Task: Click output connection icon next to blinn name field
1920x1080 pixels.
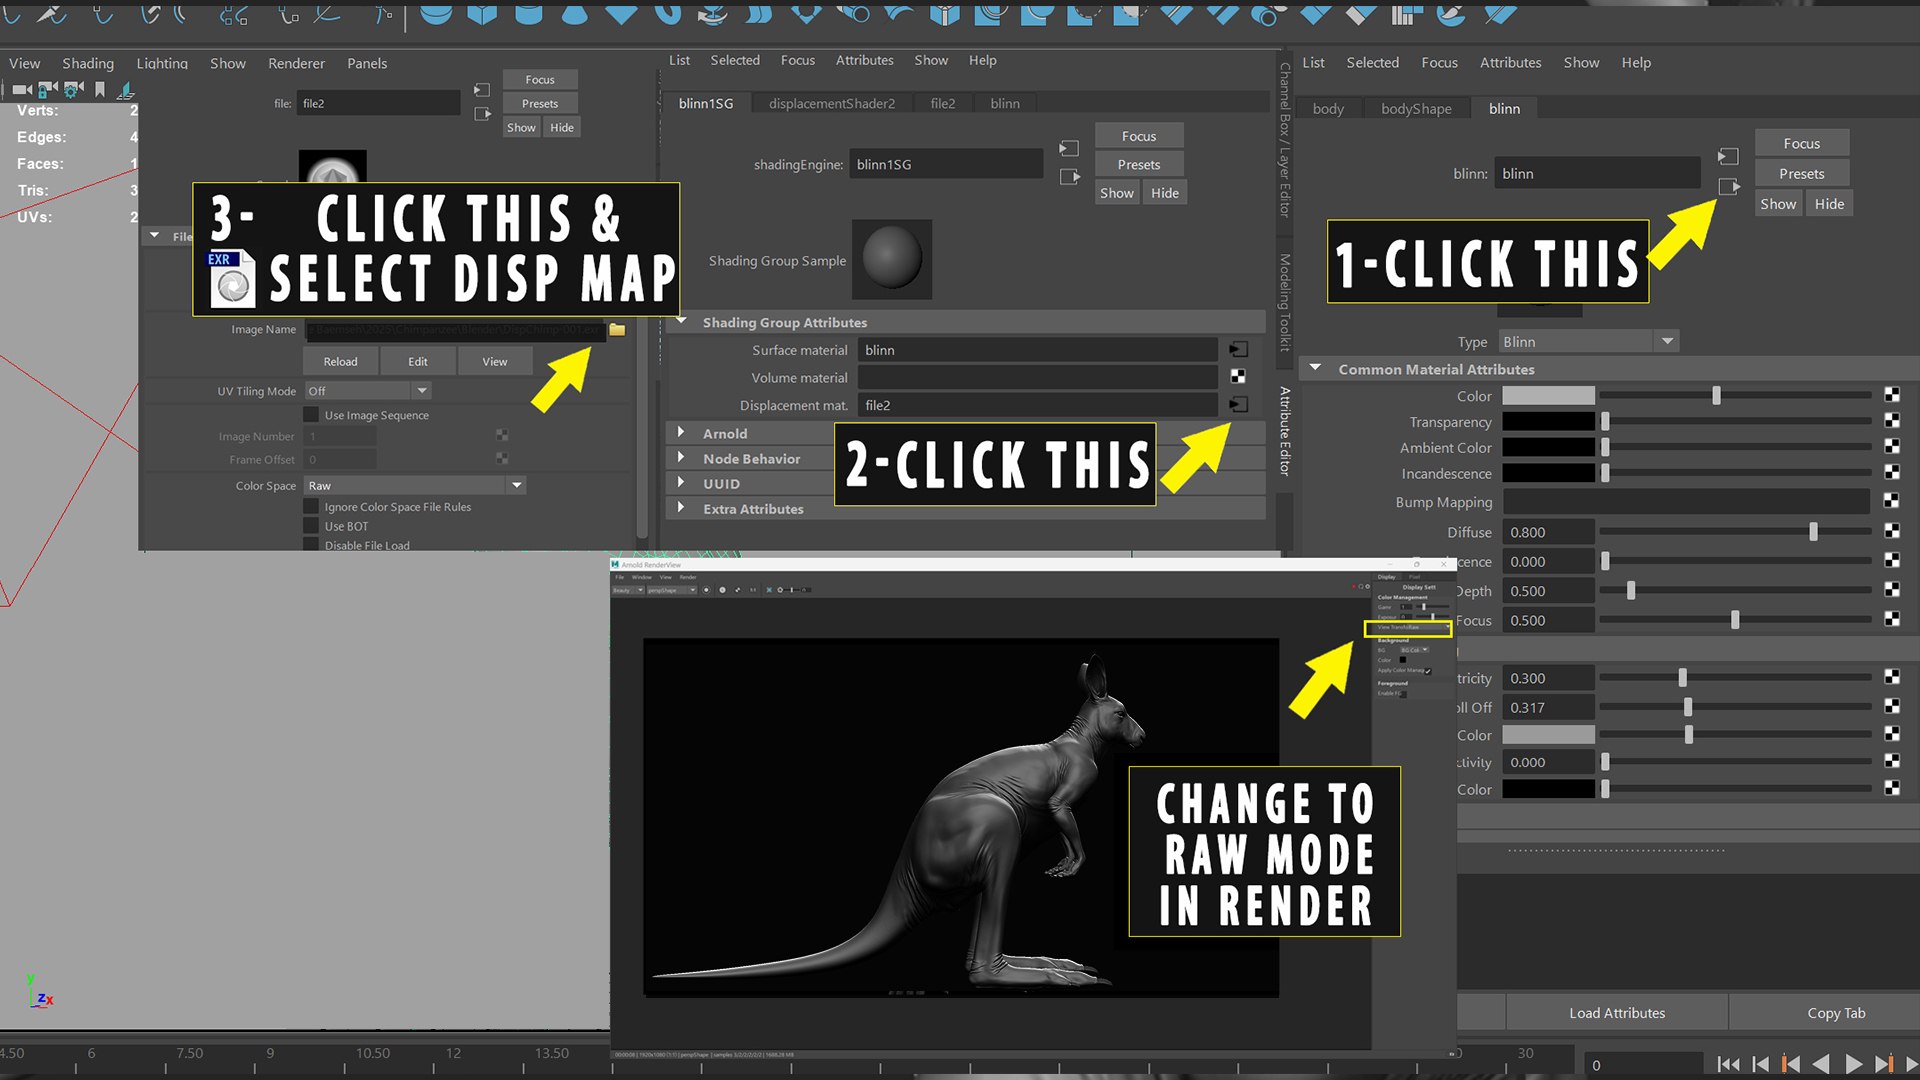Action: (1729, 187)
